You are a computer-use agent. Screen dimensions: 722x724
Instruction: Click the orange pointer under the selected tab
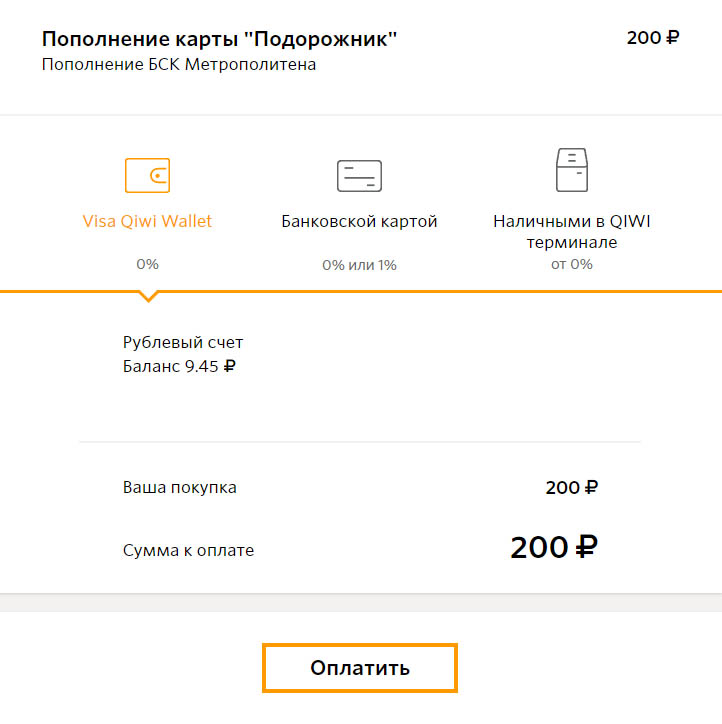(x=148, y=296)
